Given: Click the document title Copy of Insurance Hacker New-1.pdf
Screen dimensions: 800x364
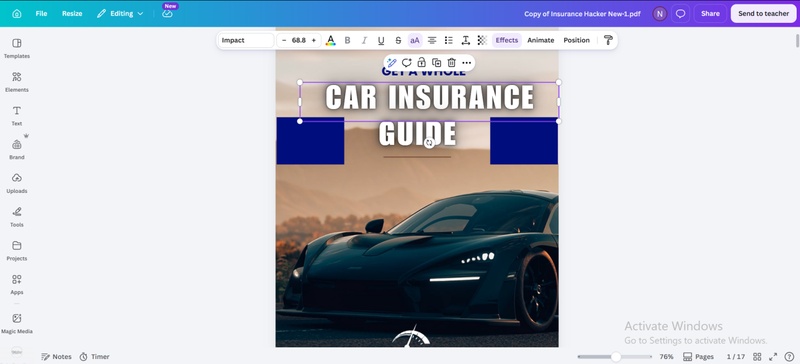Looking at the screenshot, I should [582, 14].
